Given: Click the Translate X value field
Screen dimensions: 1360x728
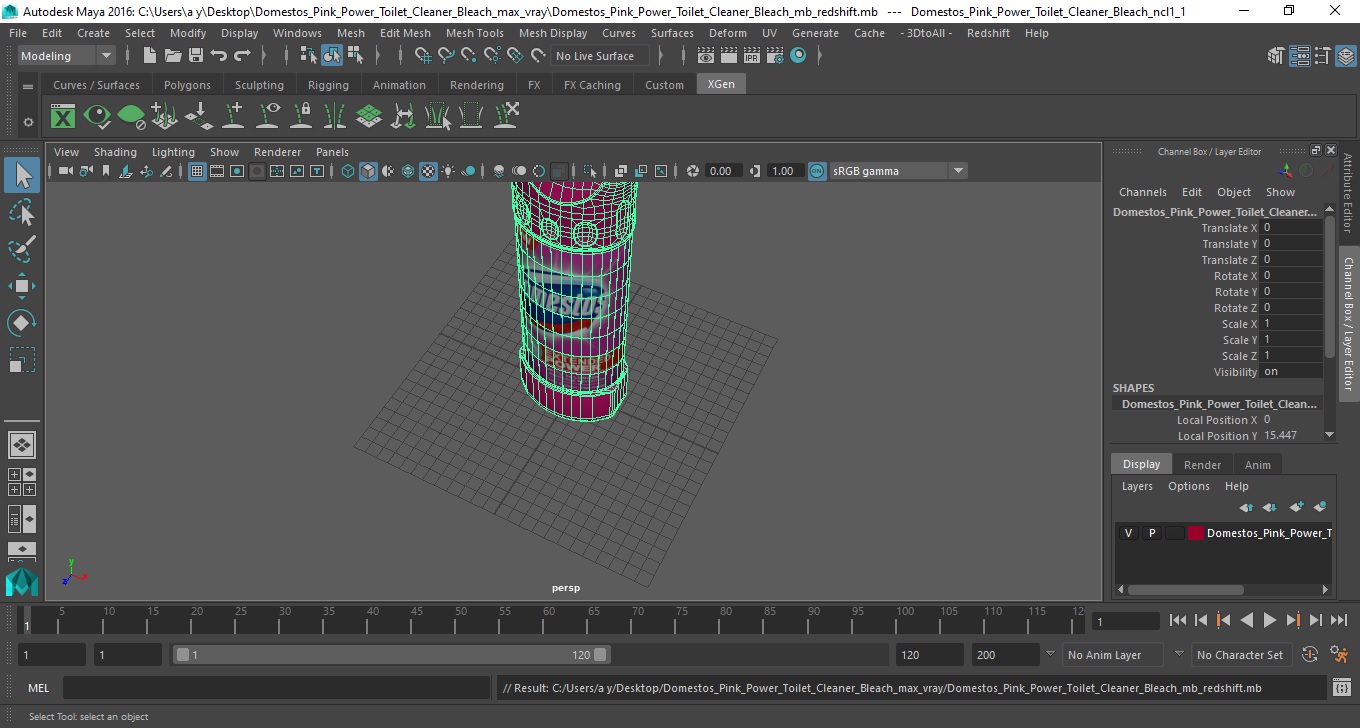Looking at the screenshot, I should pyautogui.click(x=1291, y=228).
